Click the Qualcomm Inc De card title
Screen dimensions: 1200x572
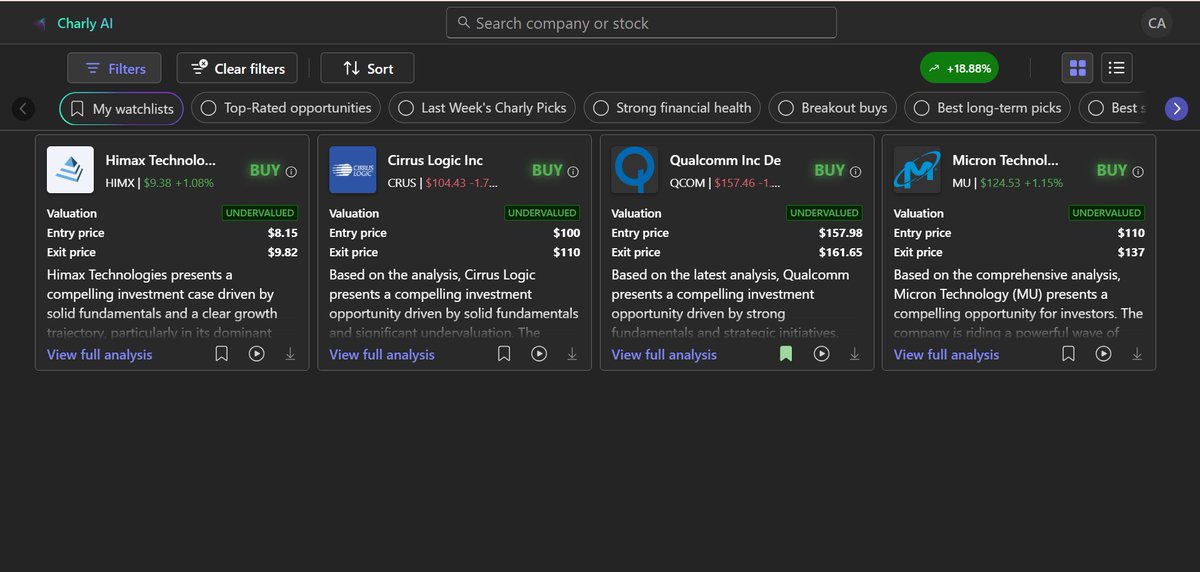point(726,160)
